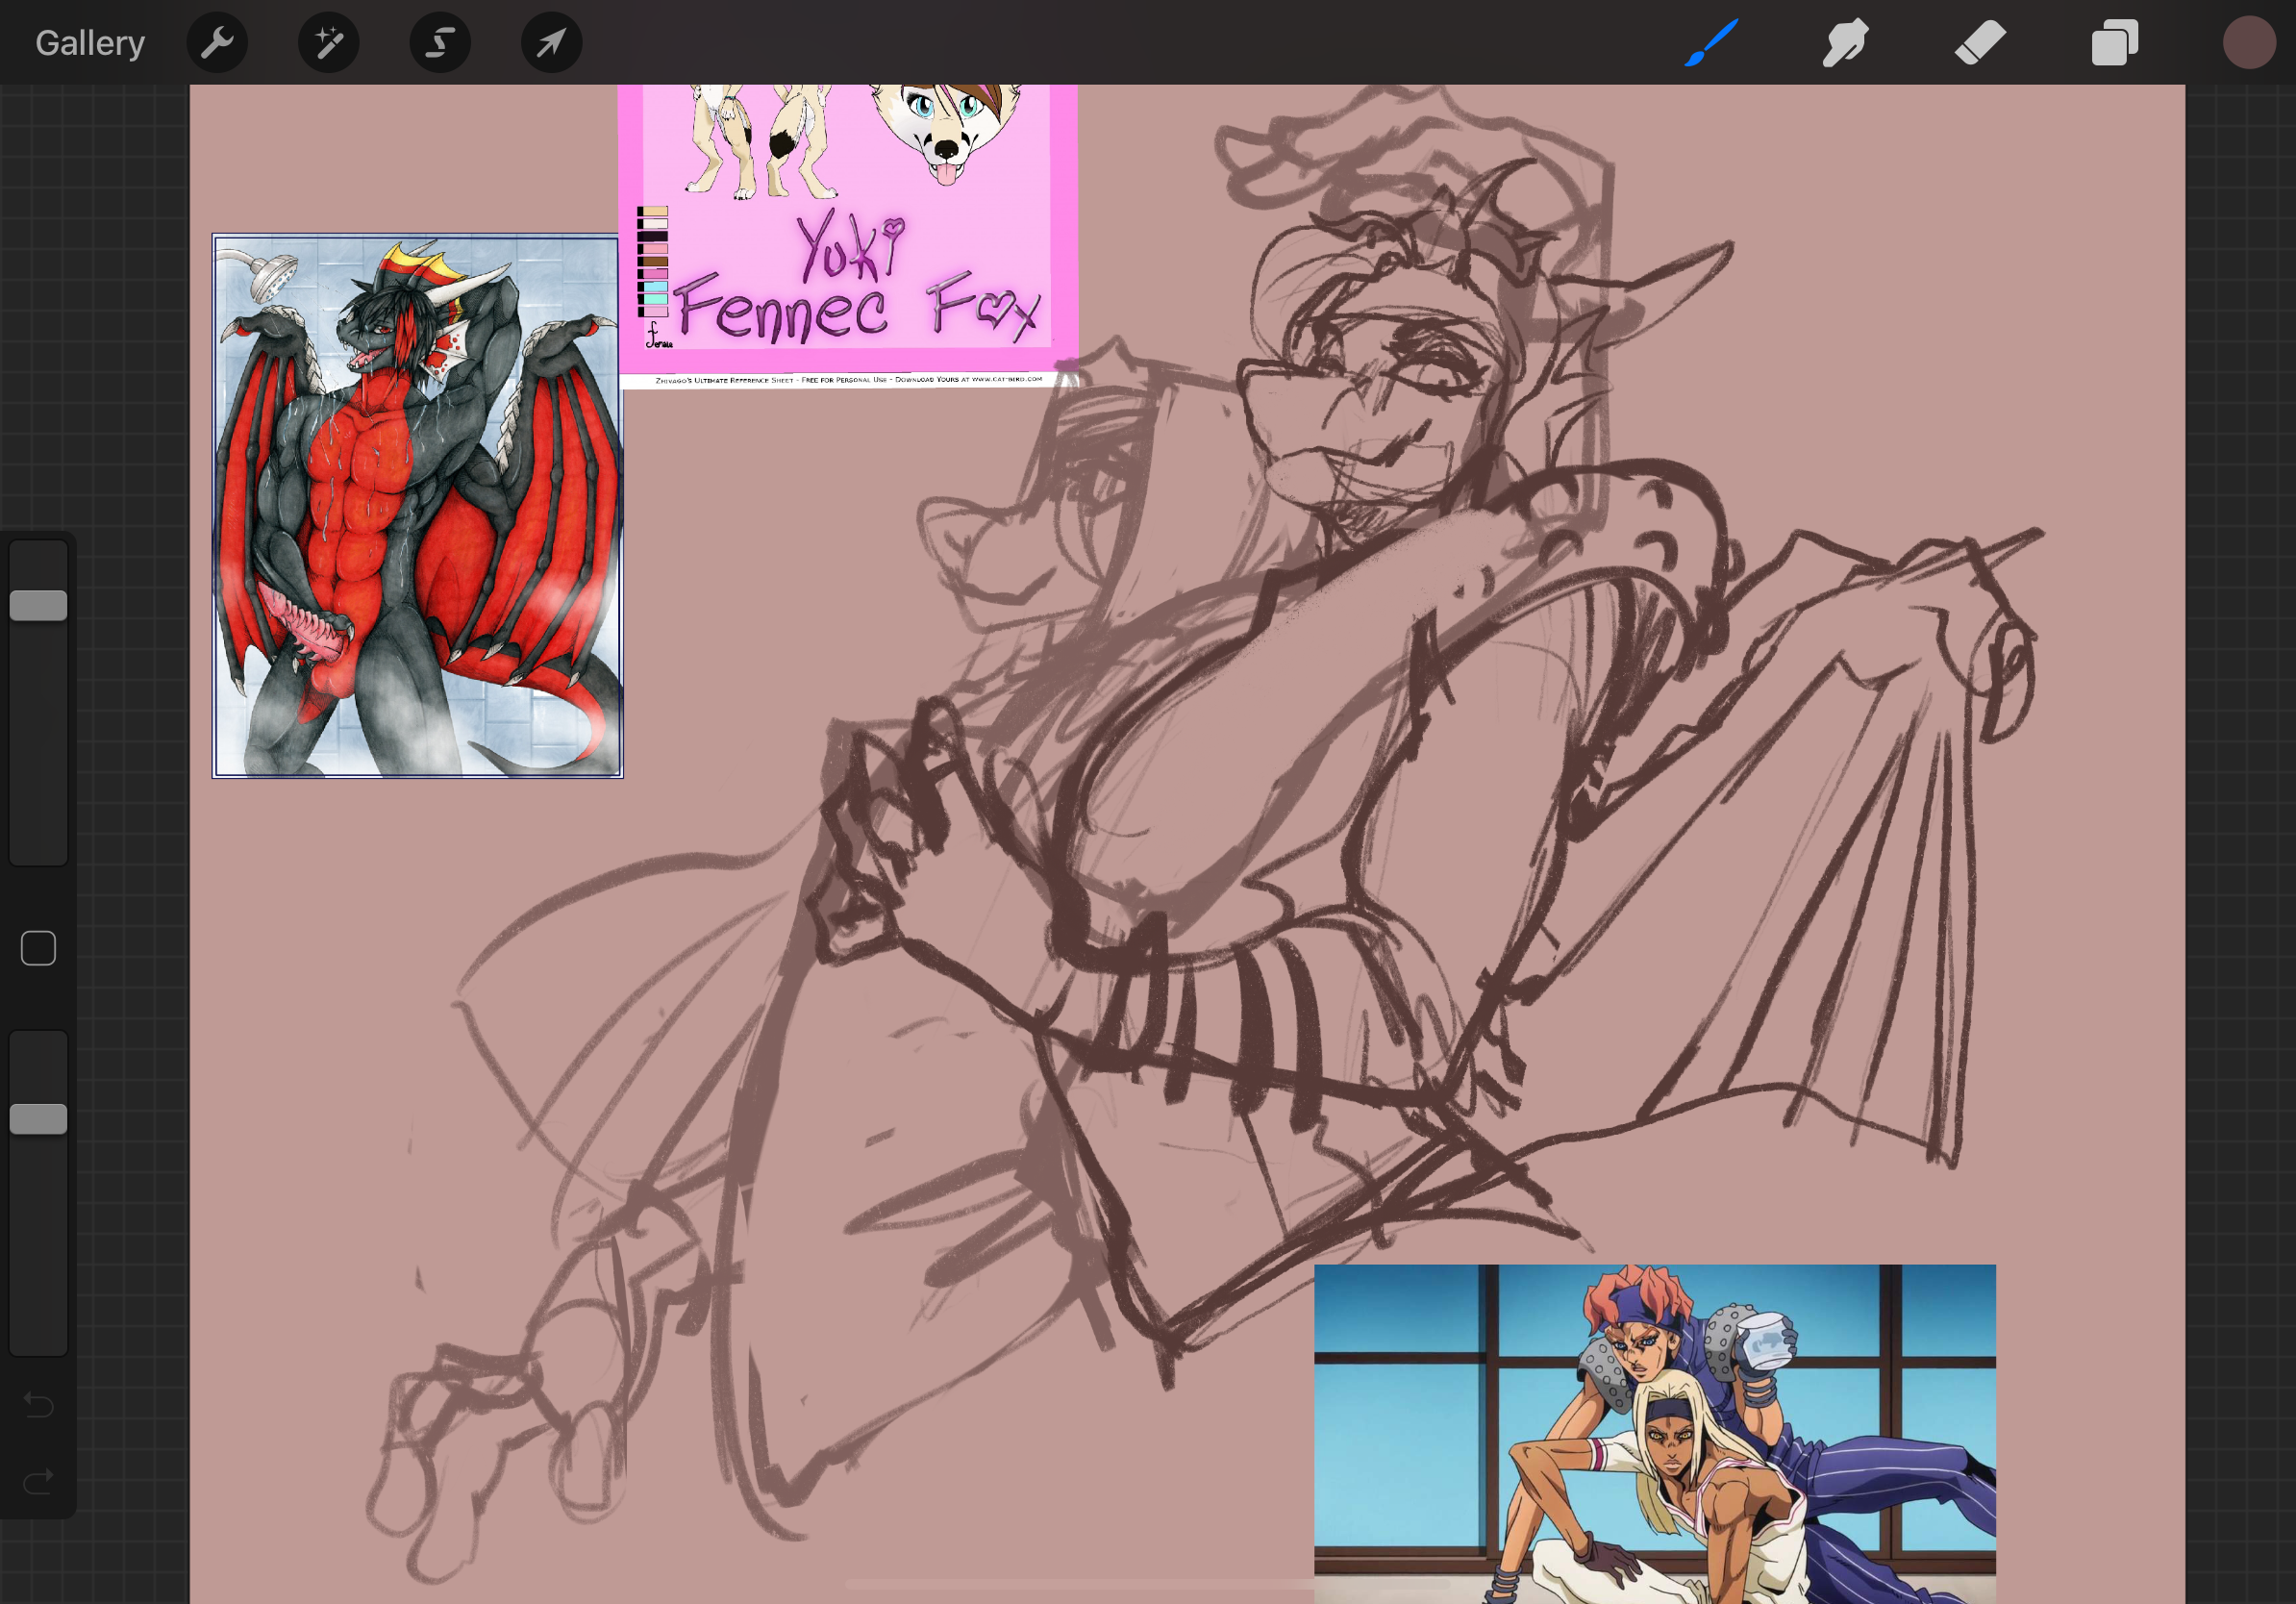This screenshot has height=1604, width=2296.
Task: Open the Gallery view
Action: [x=90, y=43]
